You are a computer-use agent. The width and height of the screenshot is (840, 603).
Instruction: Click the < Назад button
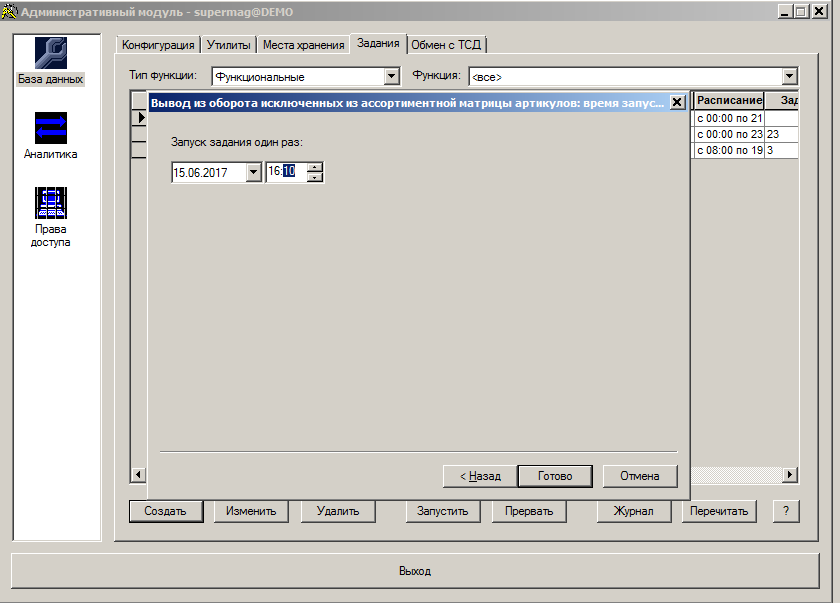pos(480,476)
